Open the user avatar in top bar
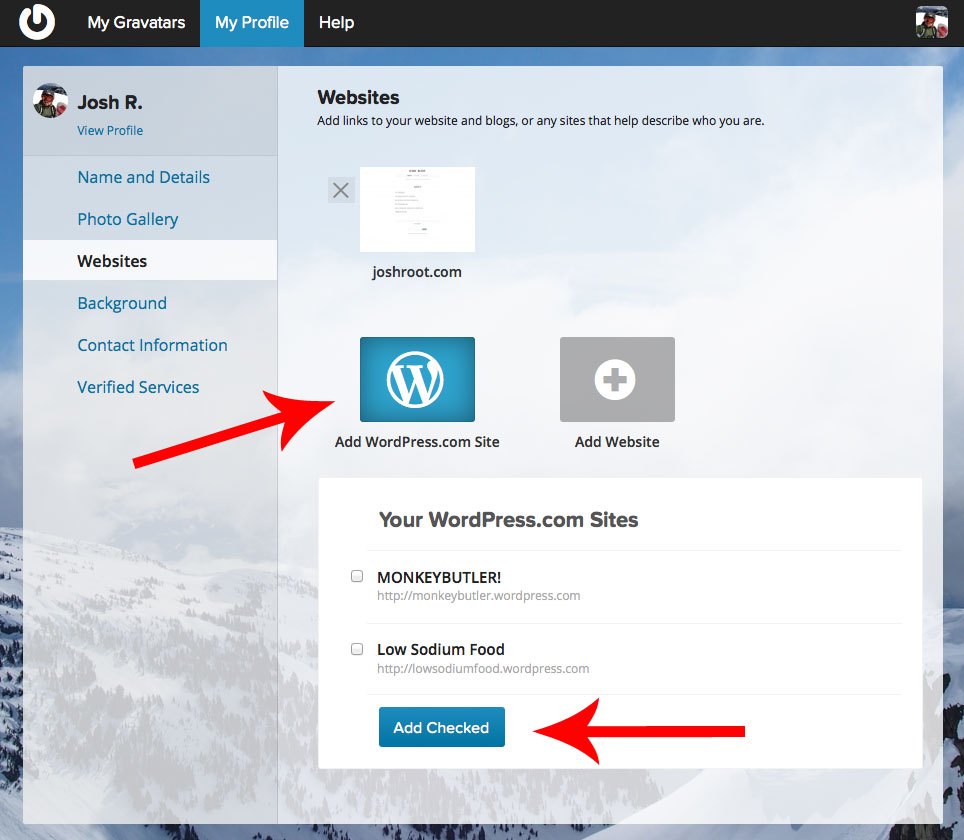Screen dimensions: 964x840 931,22
